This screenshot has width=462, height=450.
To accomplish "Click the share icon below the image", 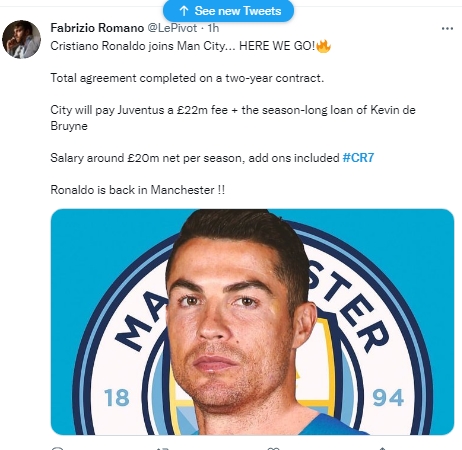I will point(383,448).
